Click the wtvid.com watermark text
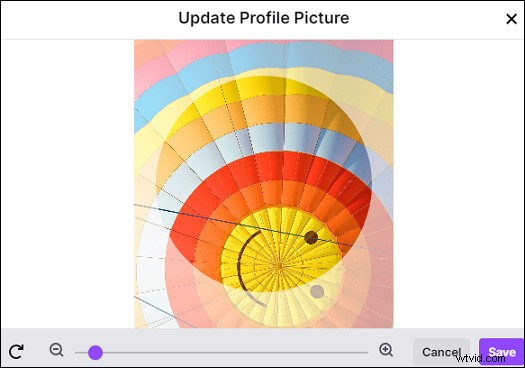This screenshot has height=368, width=525. pyautogui.click(x=481, y=359)
